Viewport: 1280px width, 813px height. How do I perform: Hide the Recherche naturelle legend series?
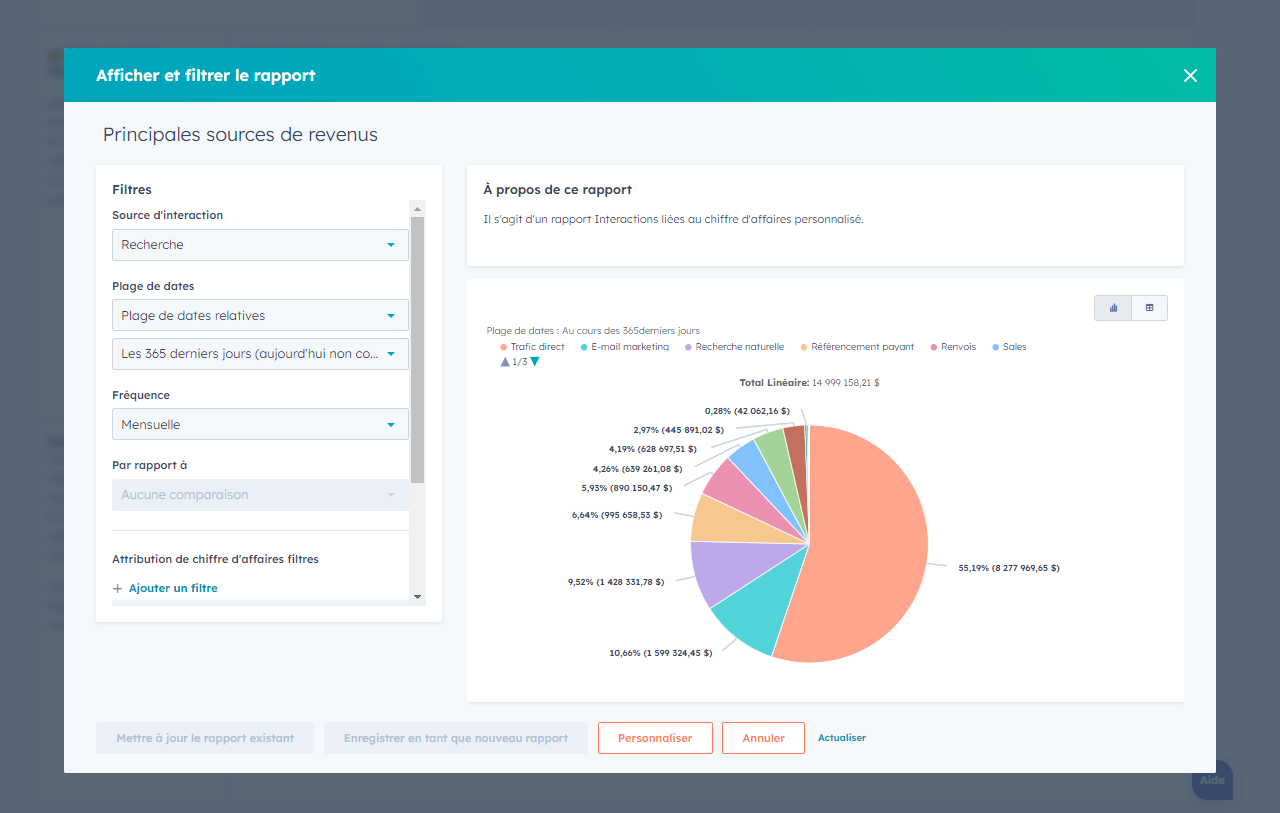click(x=733, y=347)
